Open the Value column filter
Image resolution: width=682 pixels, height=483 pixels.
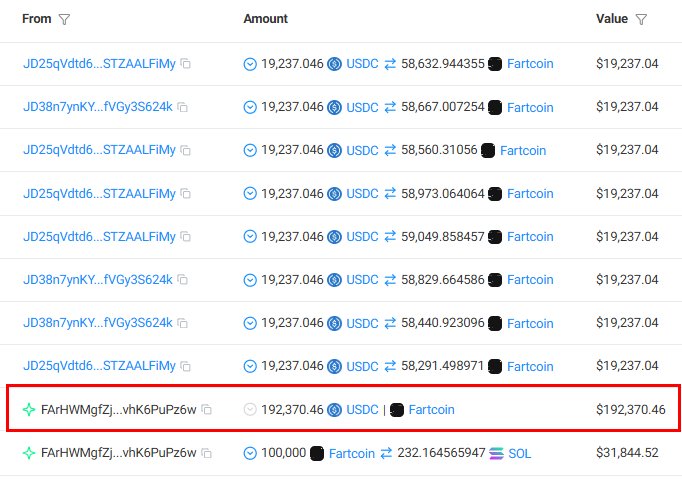[x=641, y=19]
